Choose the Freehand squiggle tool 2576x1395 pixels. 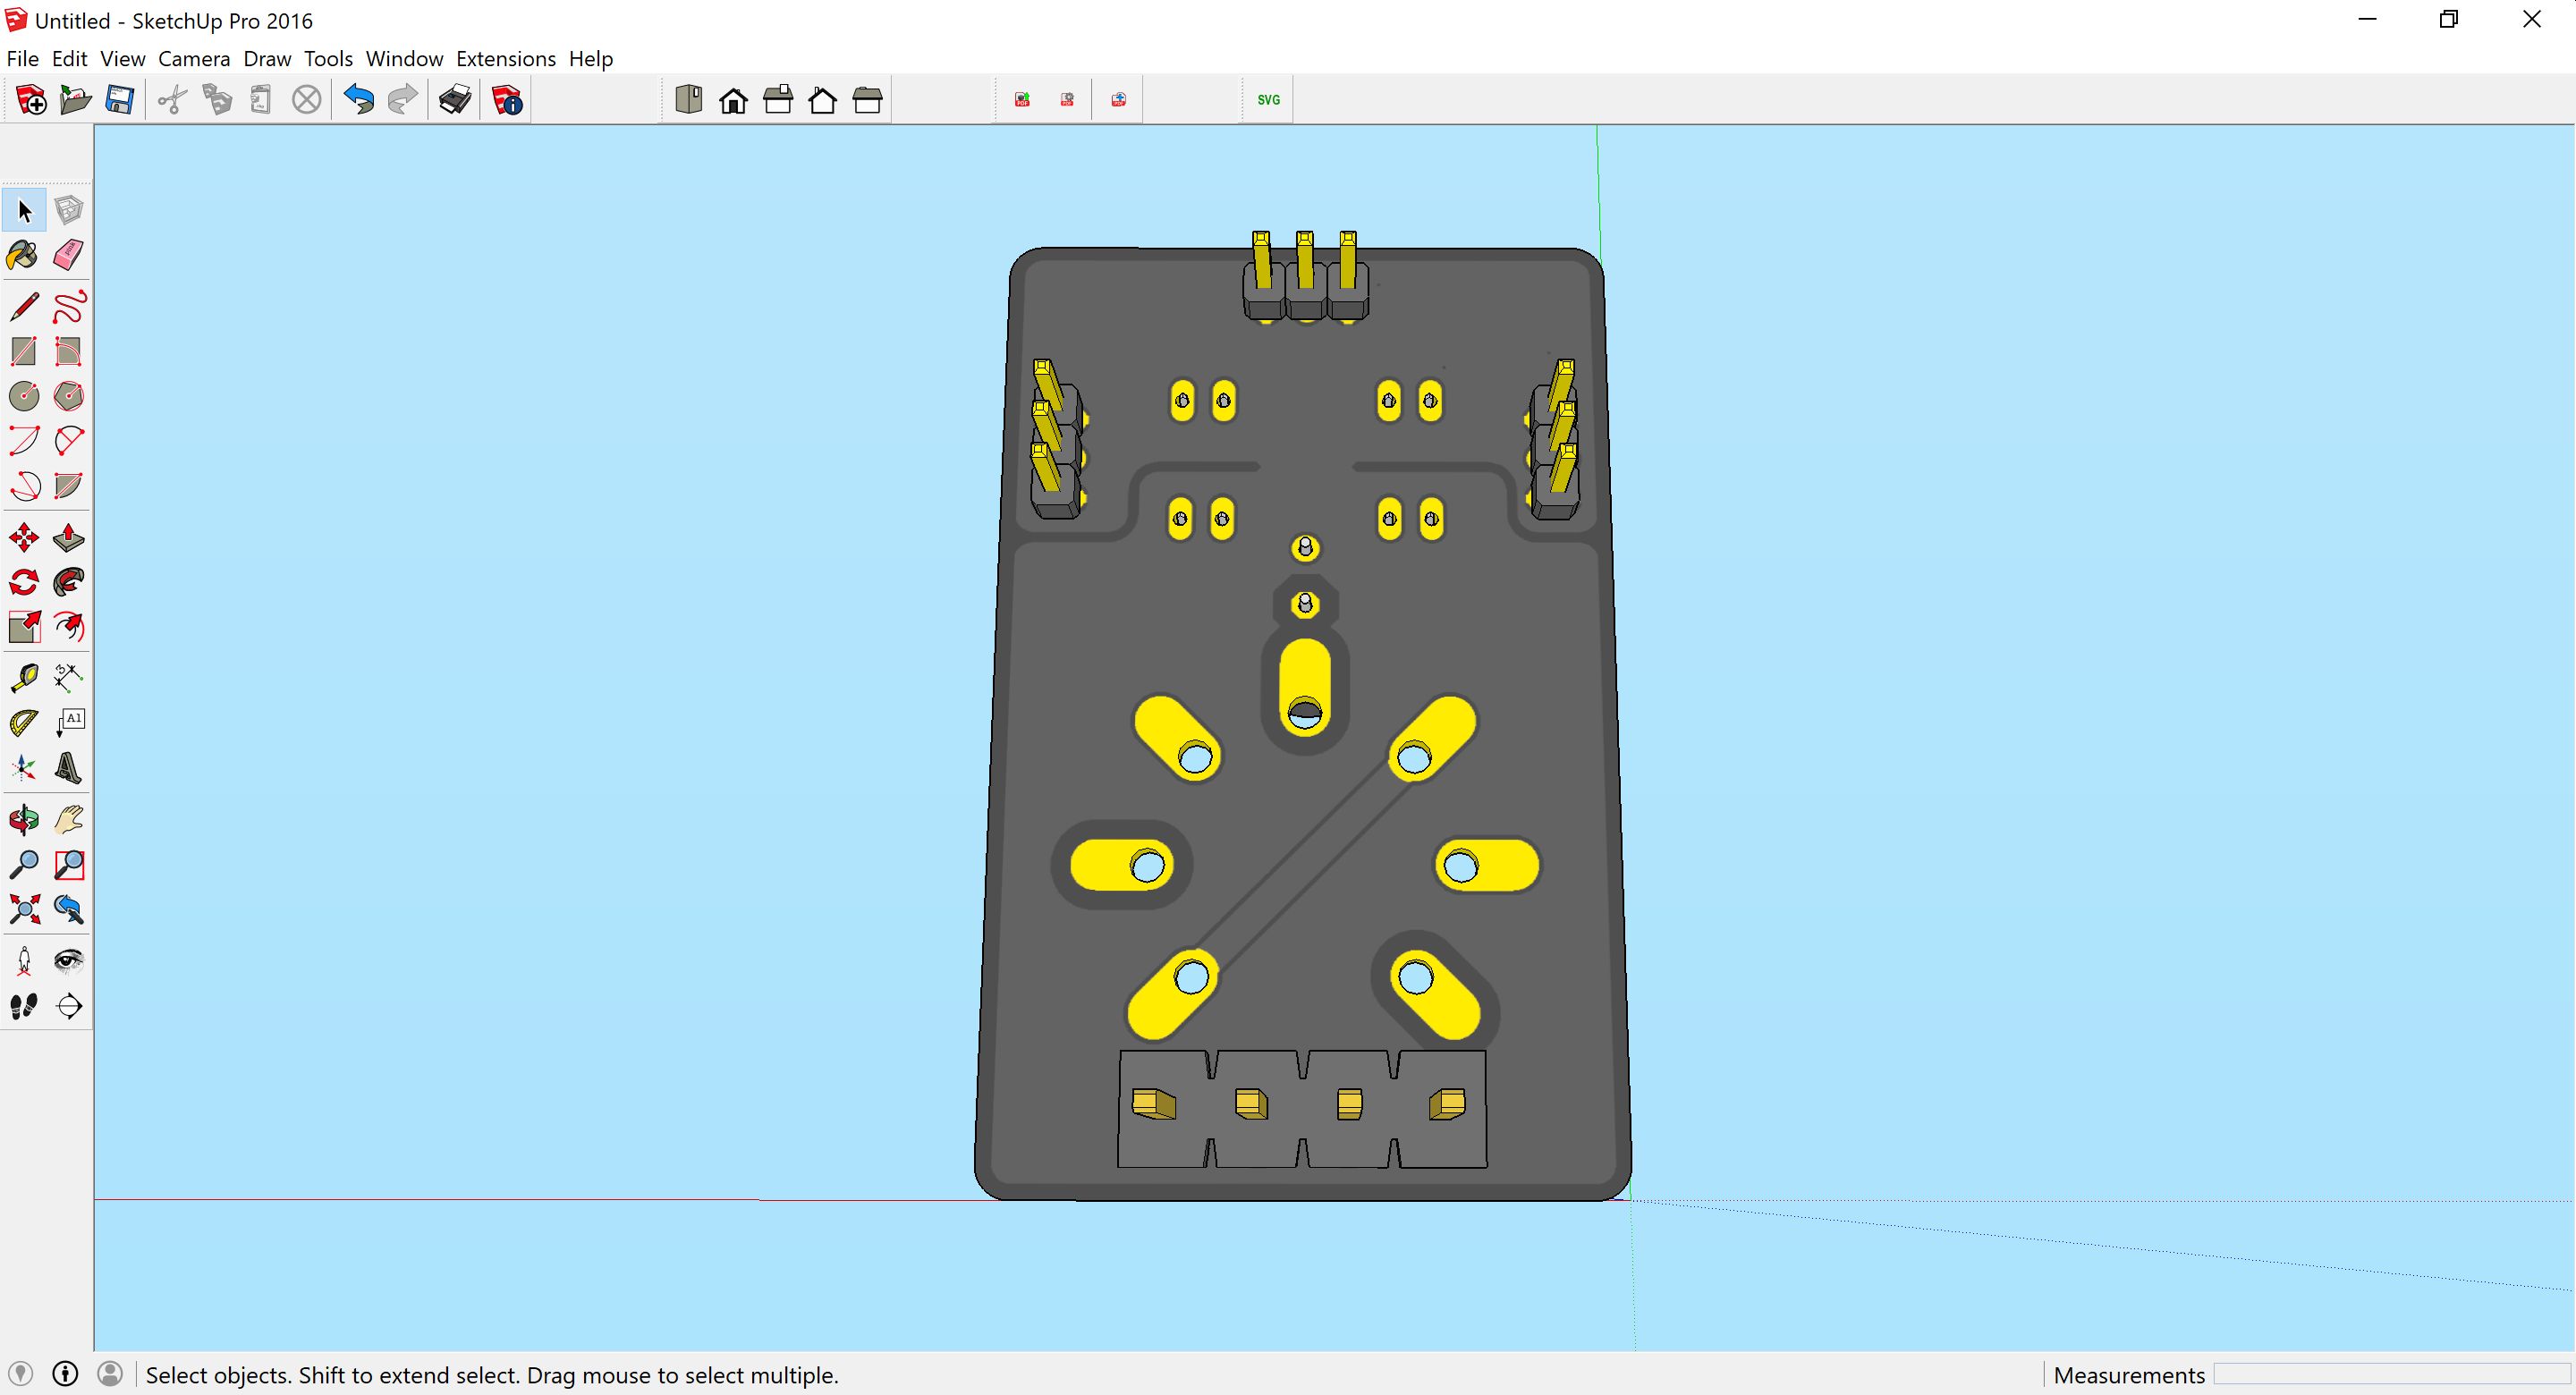click(x=68, y=306)
